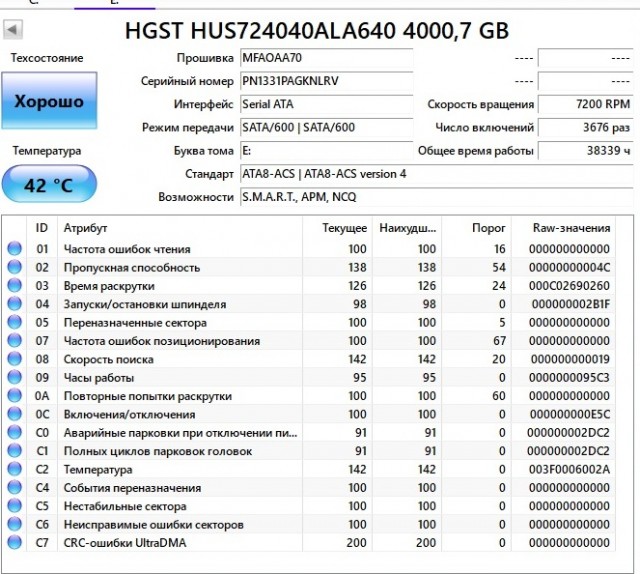Select row Частота ошибок позиционирования
Screen dimensions: 640x574
tap(309, 340)
